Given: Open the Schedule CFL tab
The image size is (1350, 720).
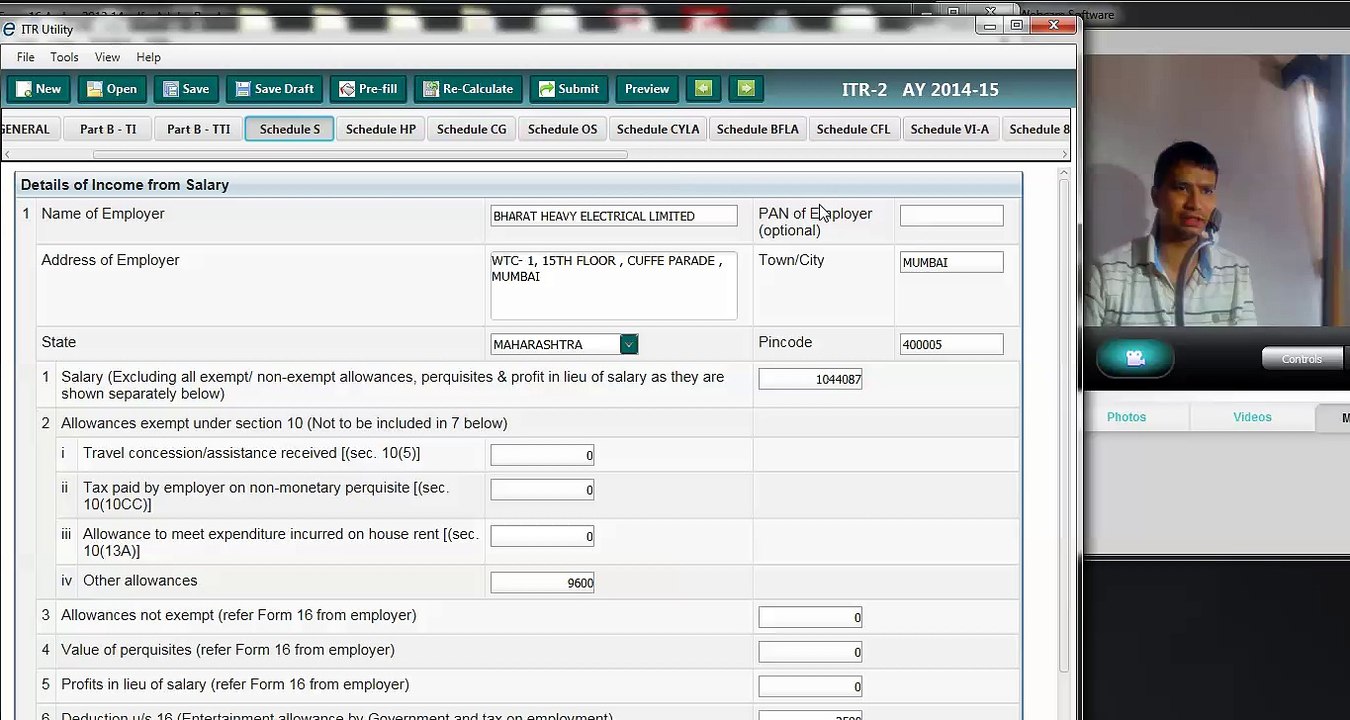Looking at the screenshot, I should [x=853, y=129].
